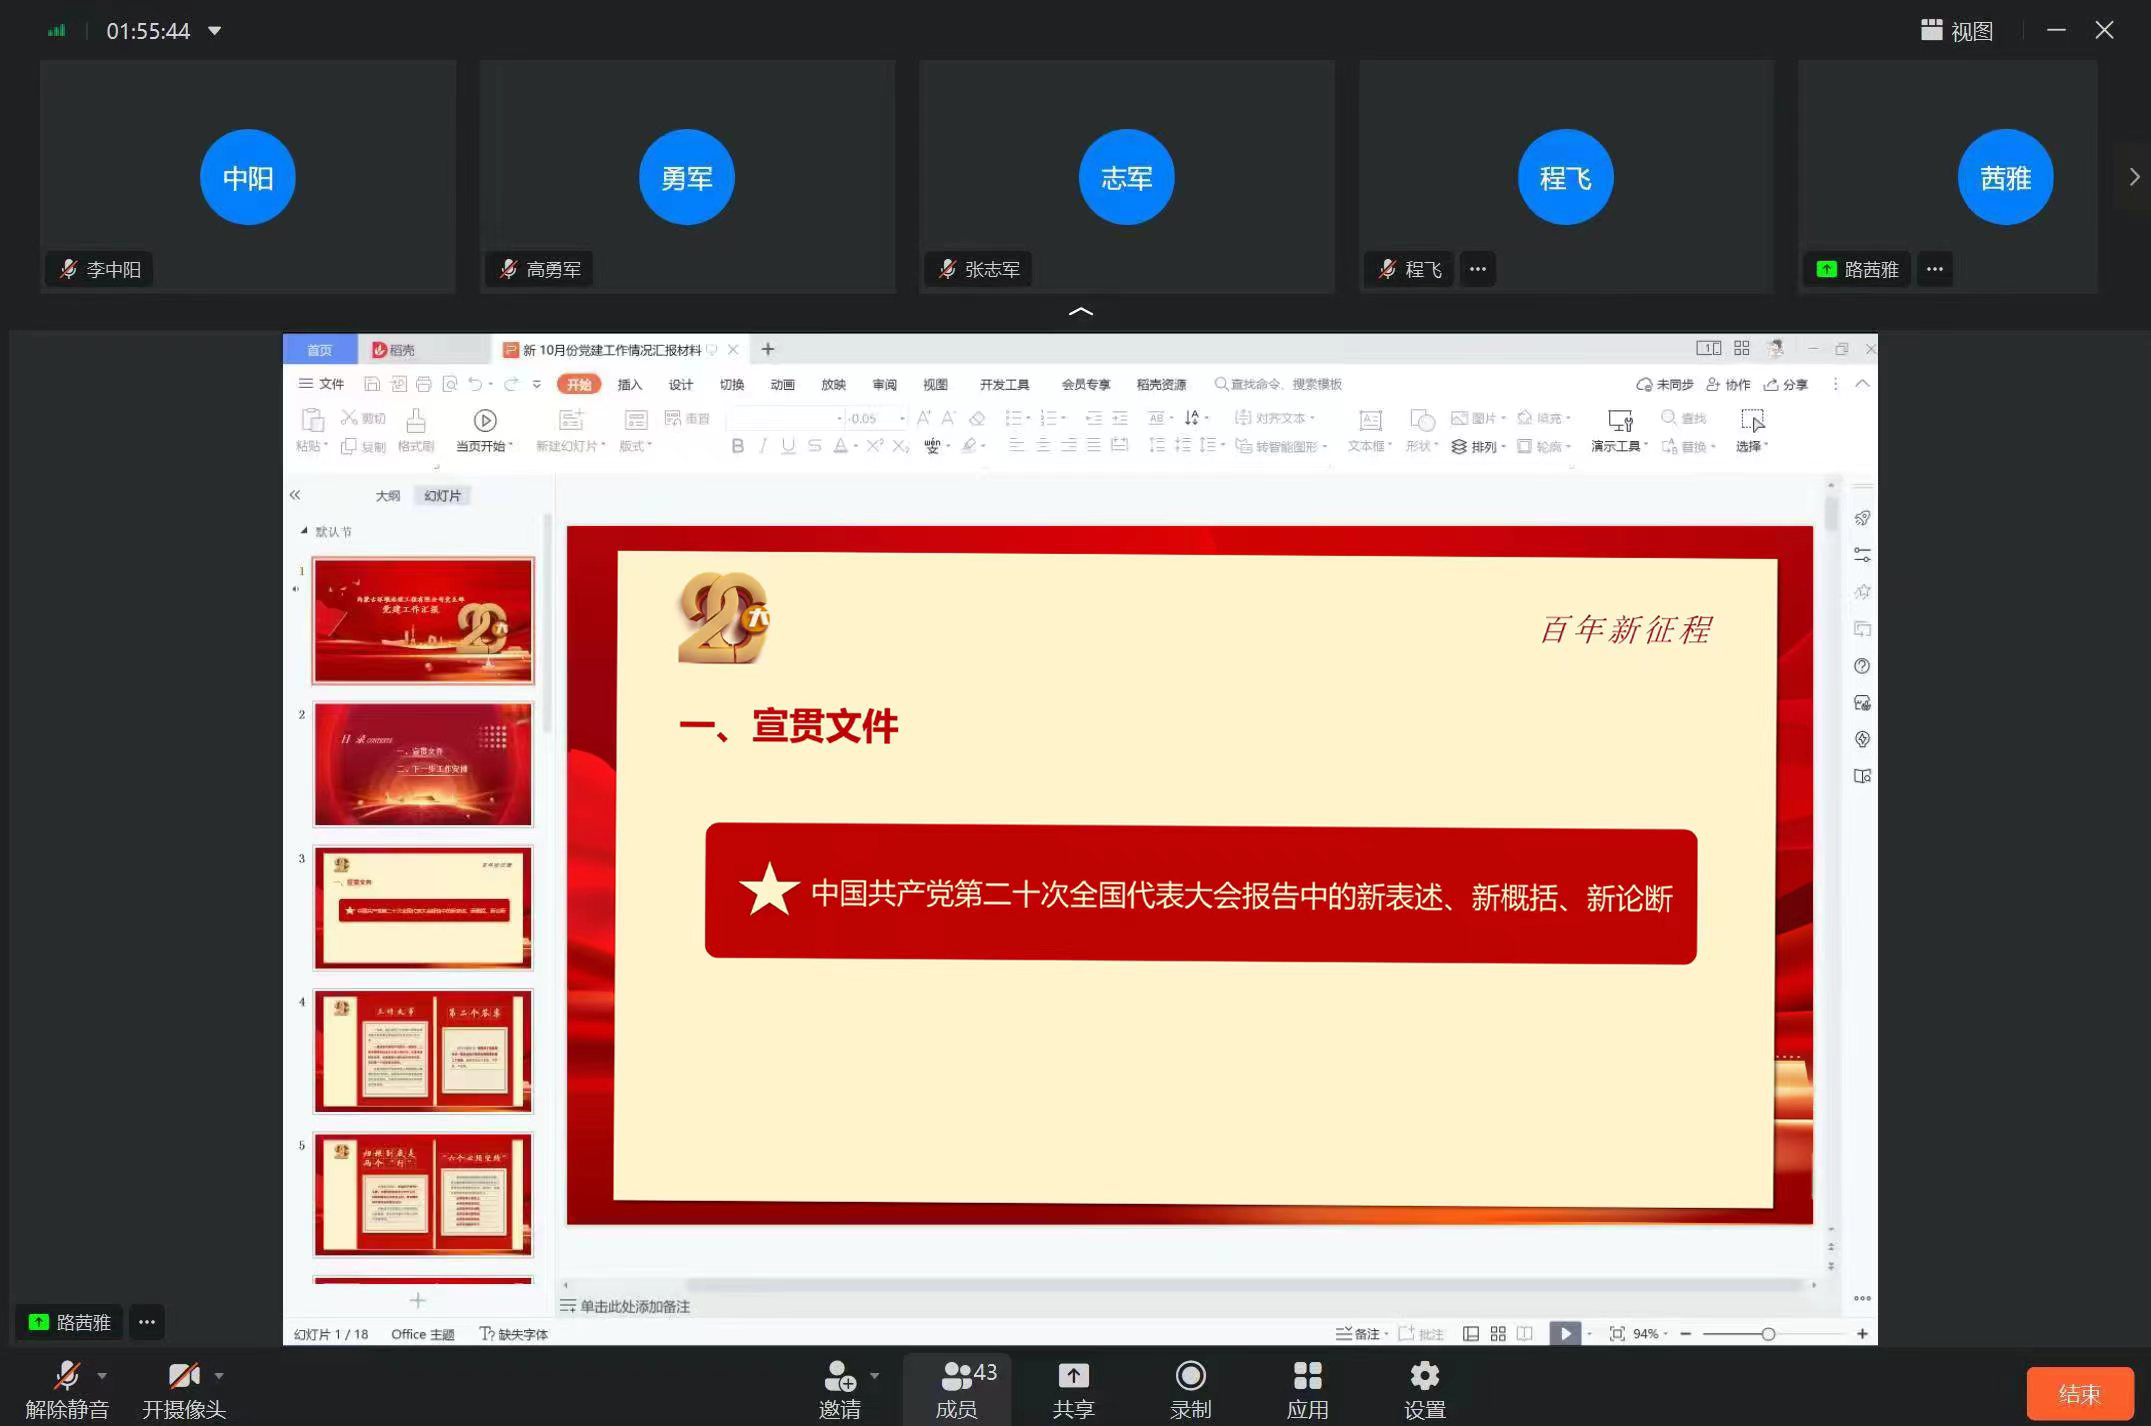Open more options beside 路茜雅 sharing label
2151x1426 pixels.
[x=147, y=1322]
